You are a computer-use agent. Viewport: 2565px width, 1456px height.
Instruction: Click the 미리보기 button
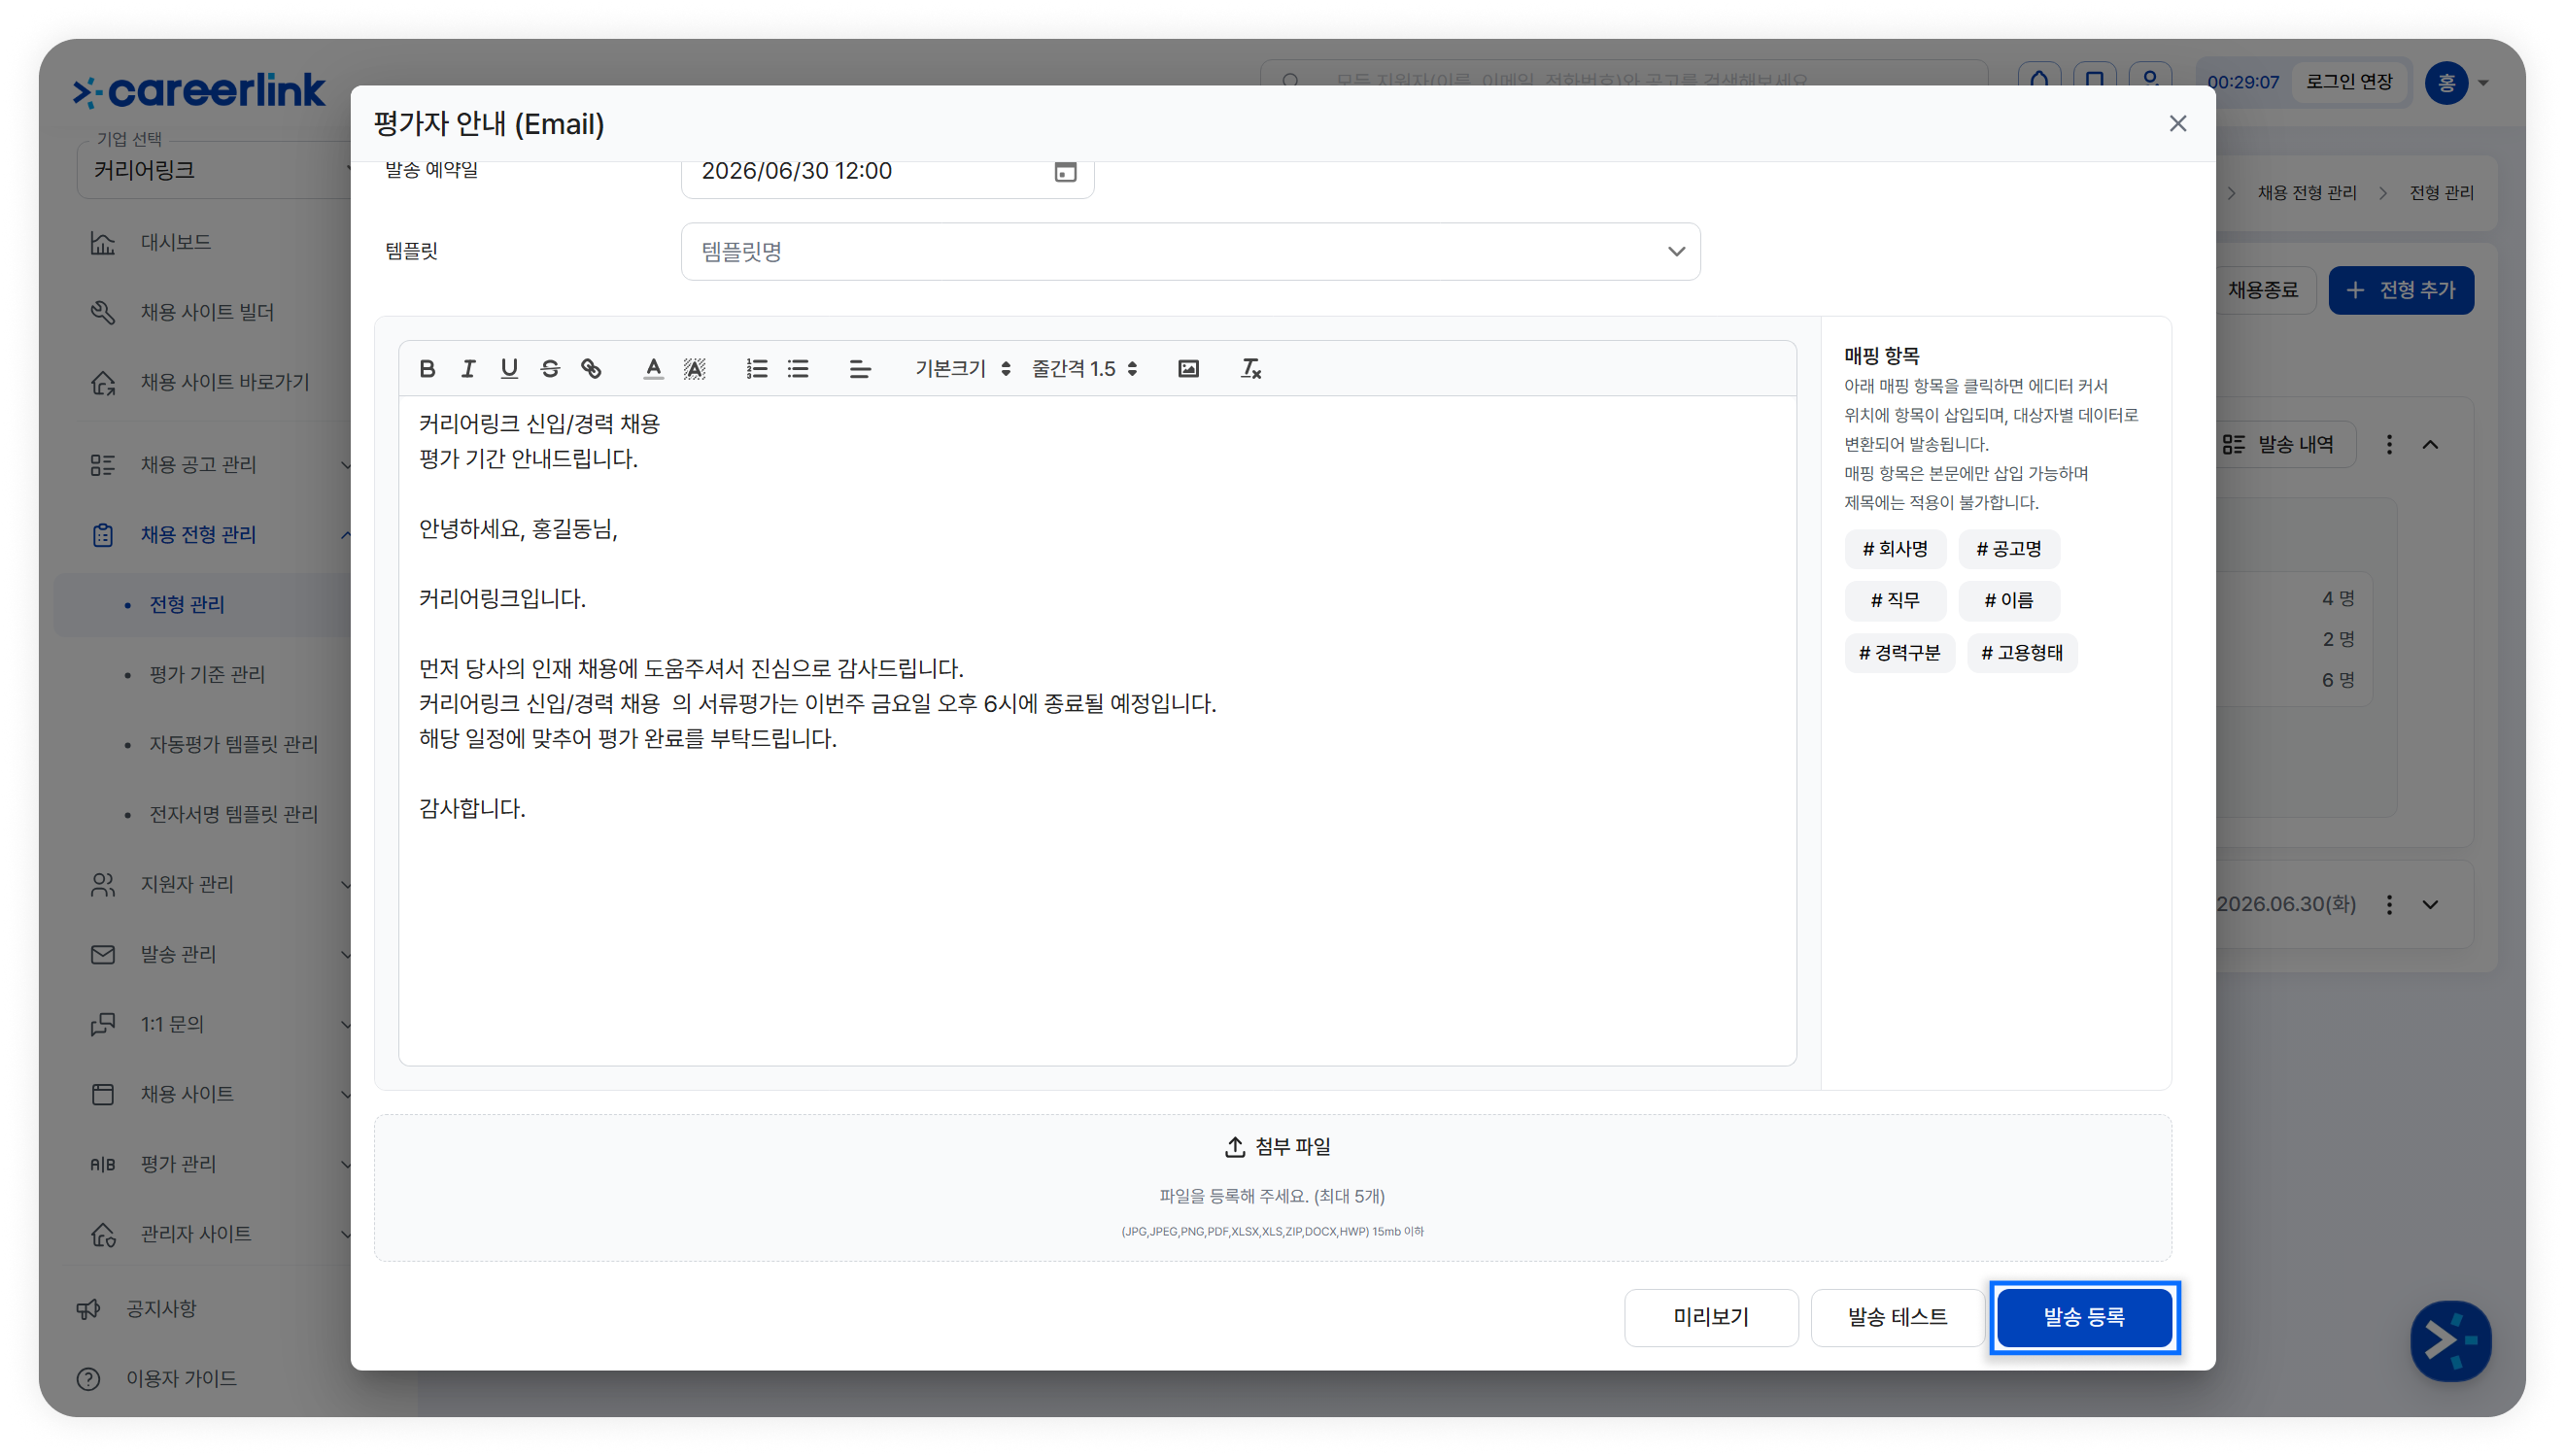pos(1711,1317)
